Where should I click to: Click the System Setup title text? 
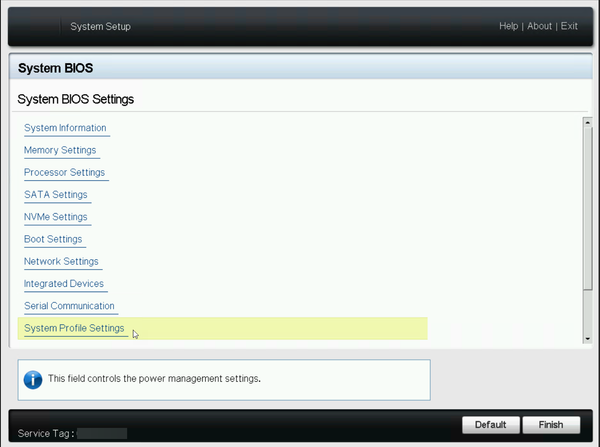click(x=101, y=26)
